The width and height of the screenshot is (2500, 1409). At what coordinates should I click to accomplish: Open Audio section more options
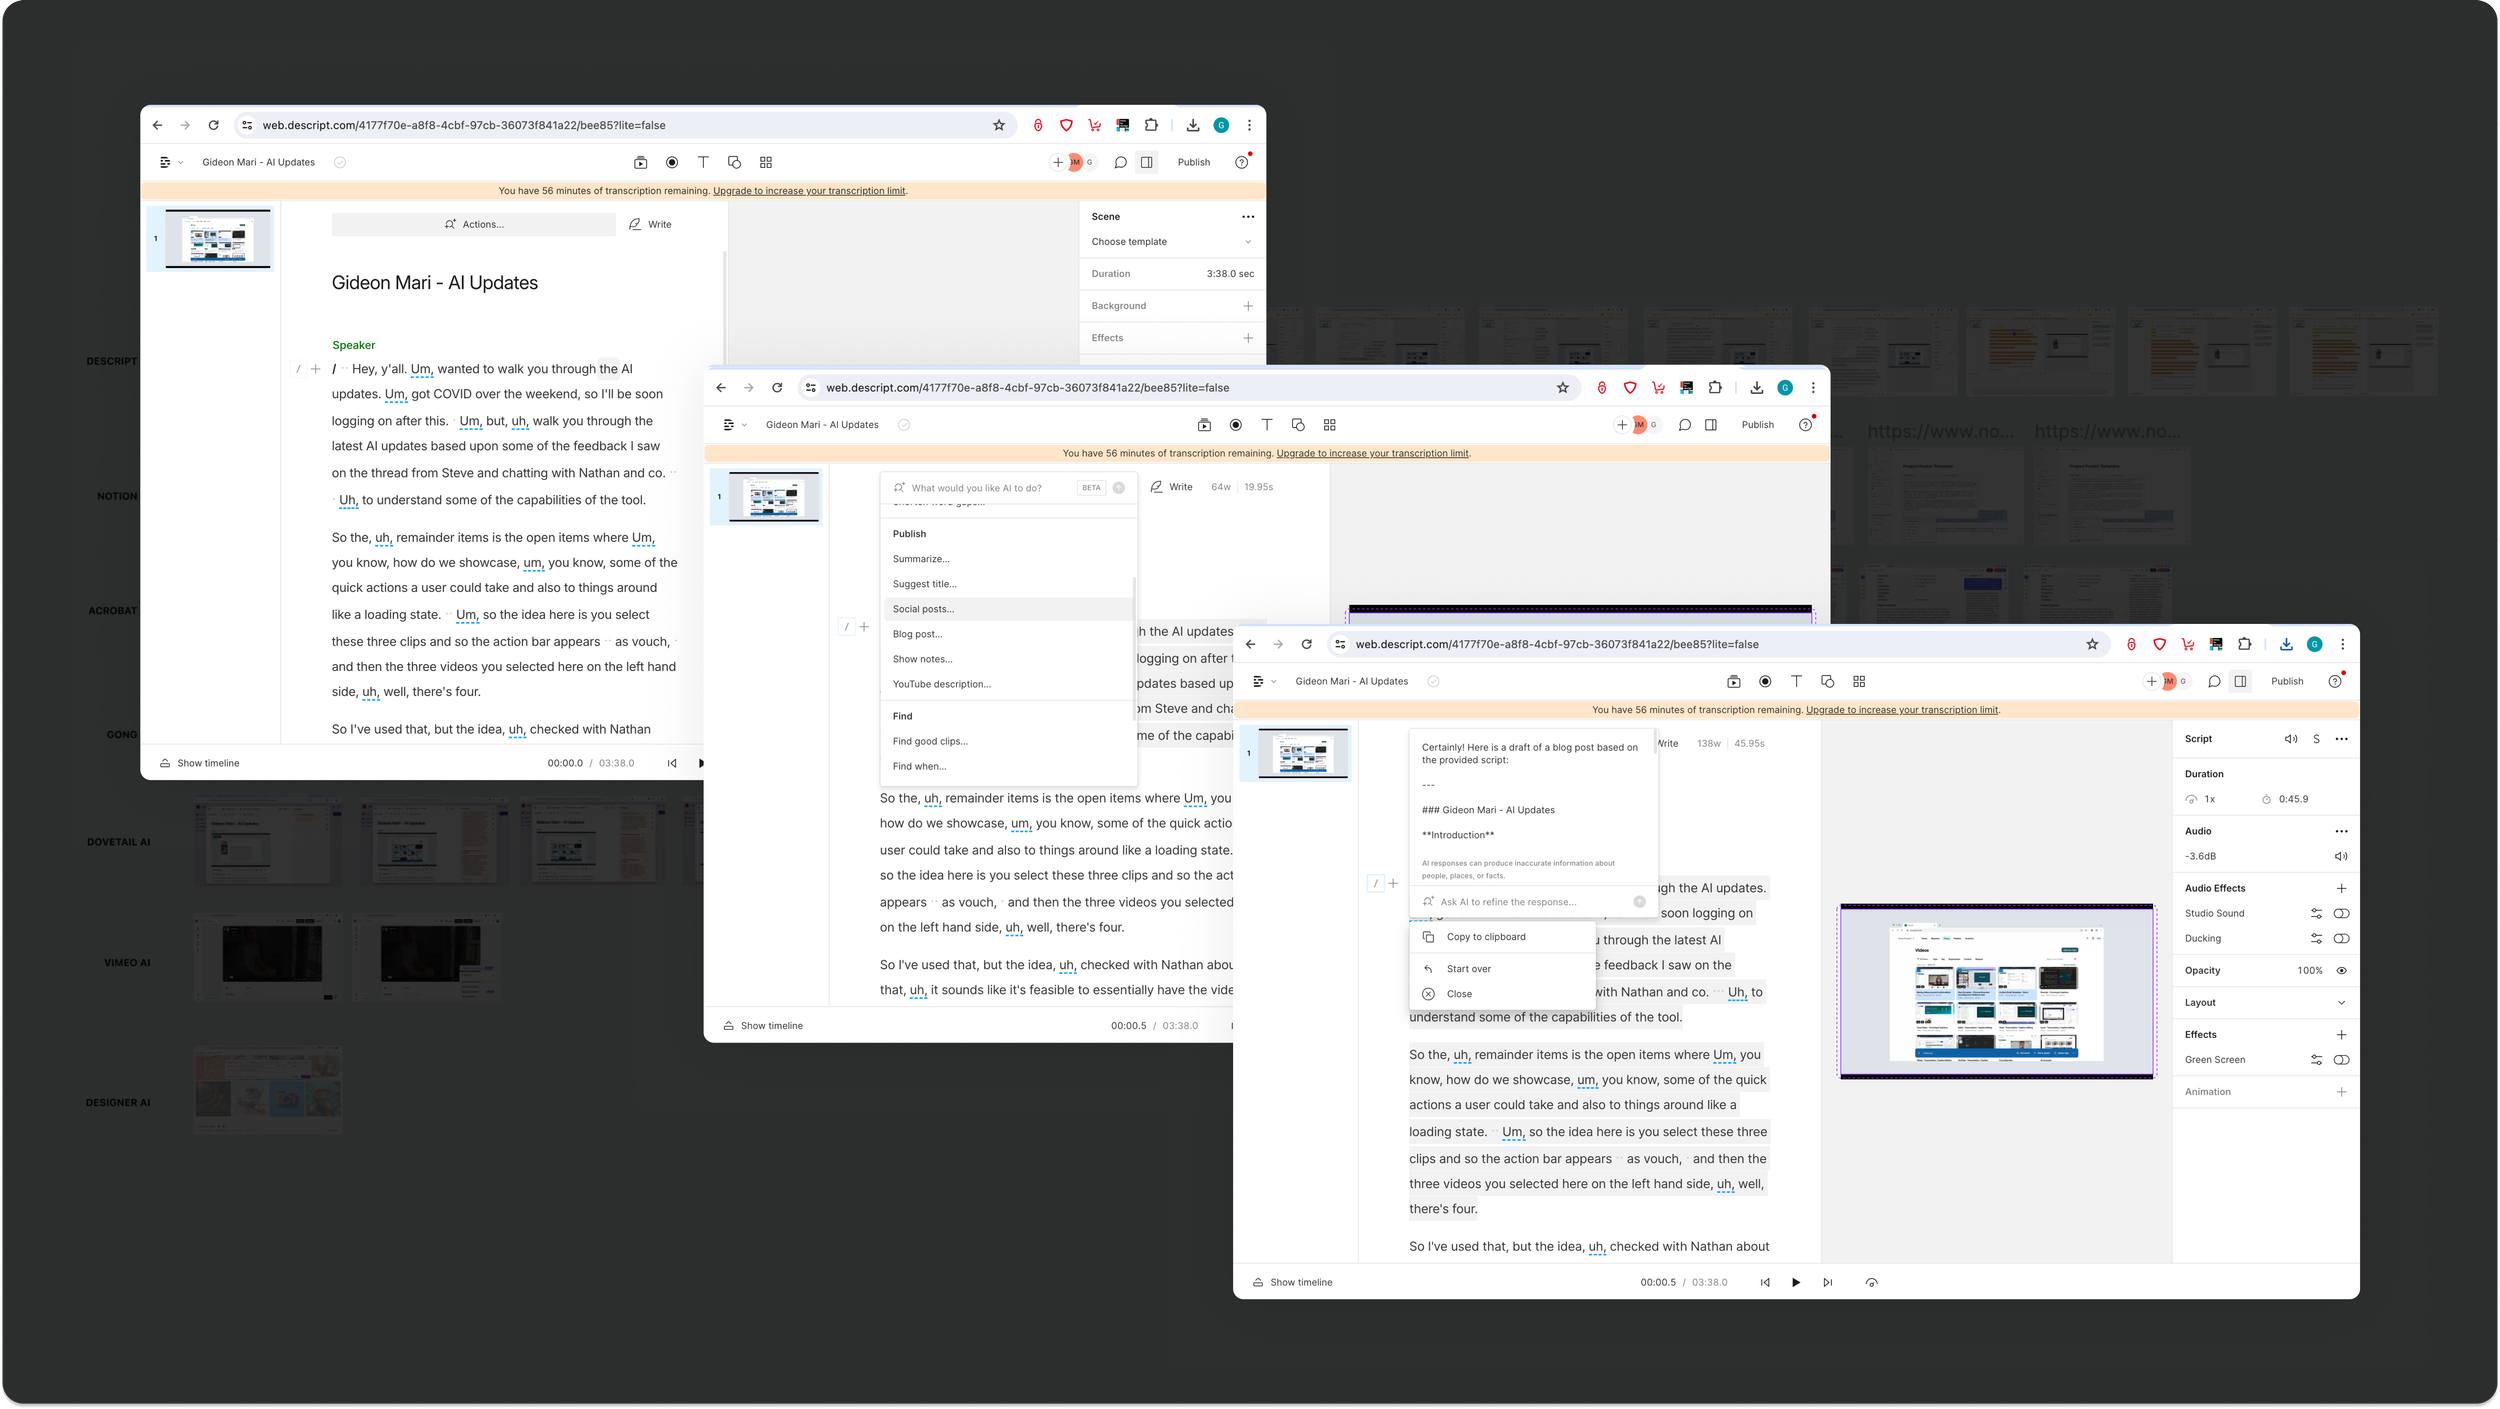[2341, 831]
